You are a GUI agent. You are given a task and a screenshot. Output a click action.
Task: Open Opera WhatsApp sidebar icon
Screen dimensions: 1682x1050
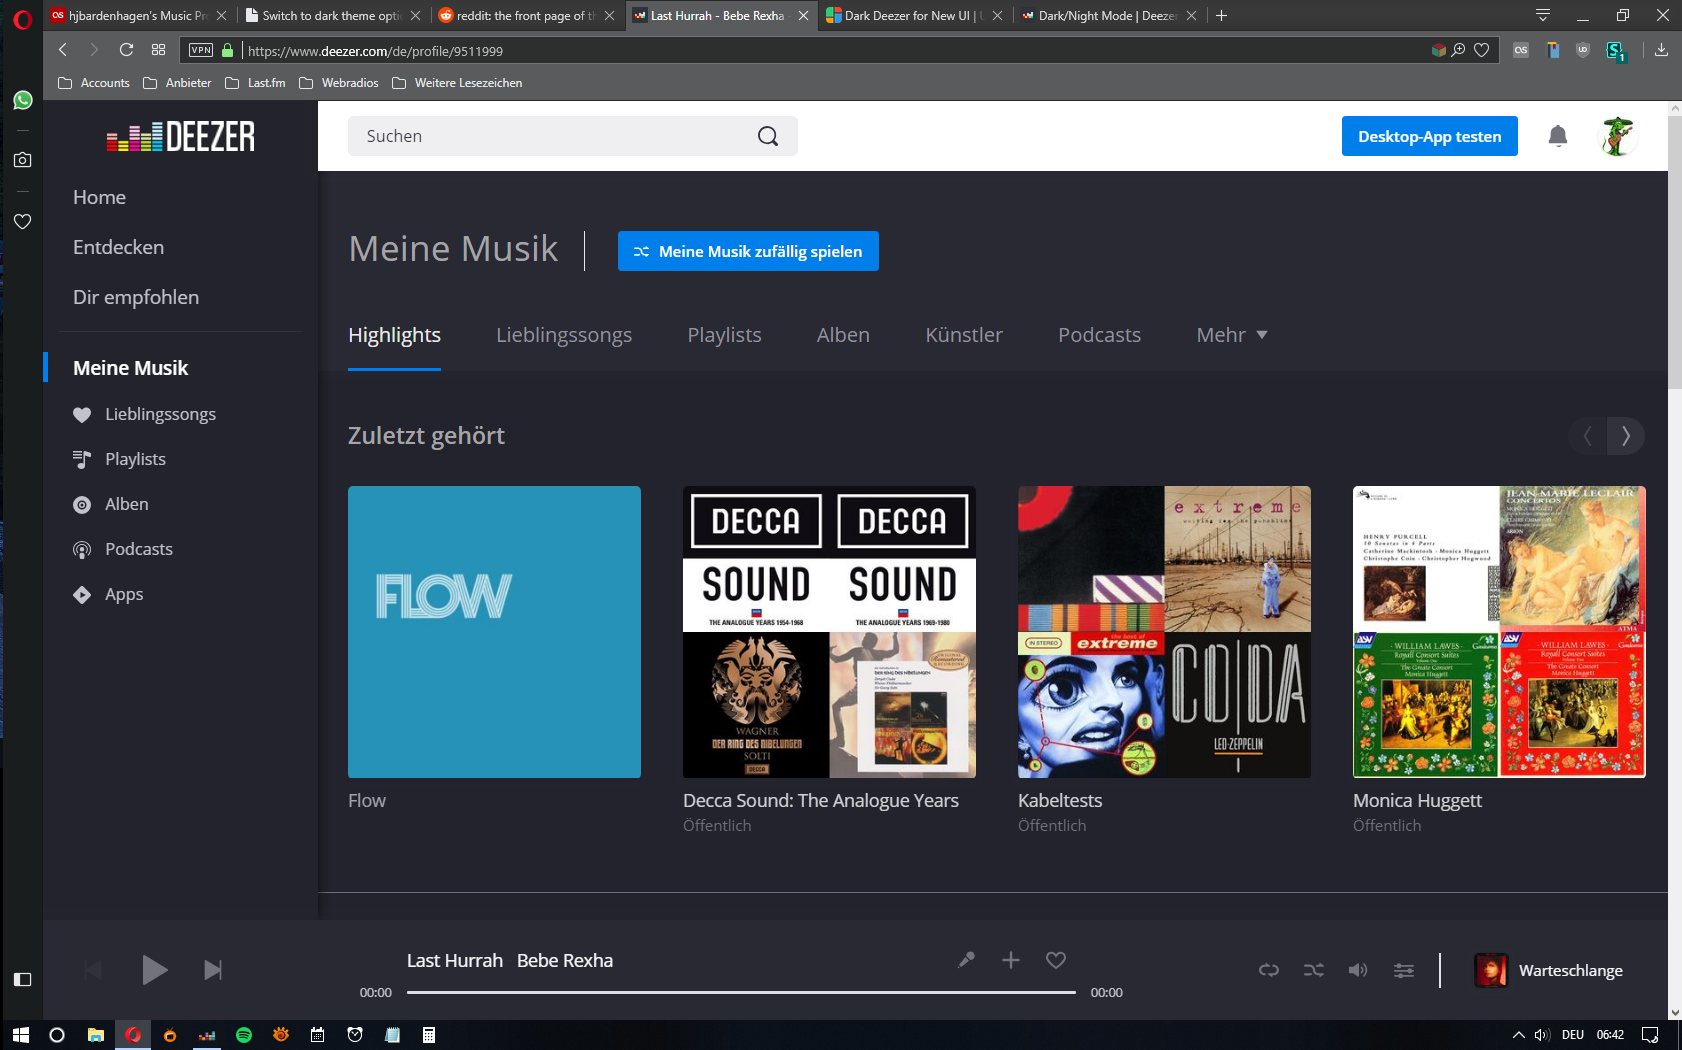pos(23,100)
